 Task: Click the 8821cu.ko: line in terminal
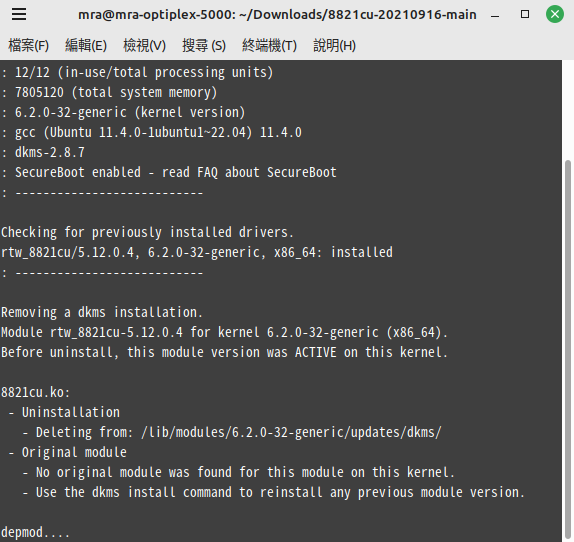36,392
